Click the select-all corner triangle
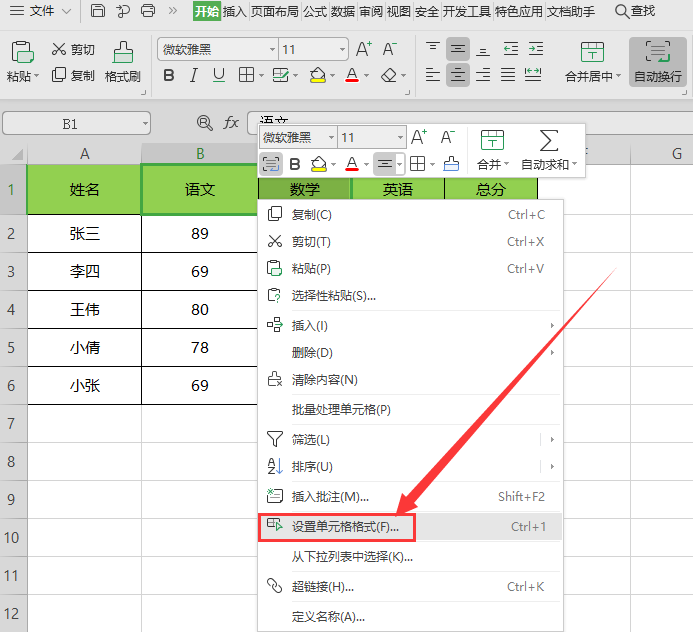This screenshot has width=693, height=632. tap(17, 154)
